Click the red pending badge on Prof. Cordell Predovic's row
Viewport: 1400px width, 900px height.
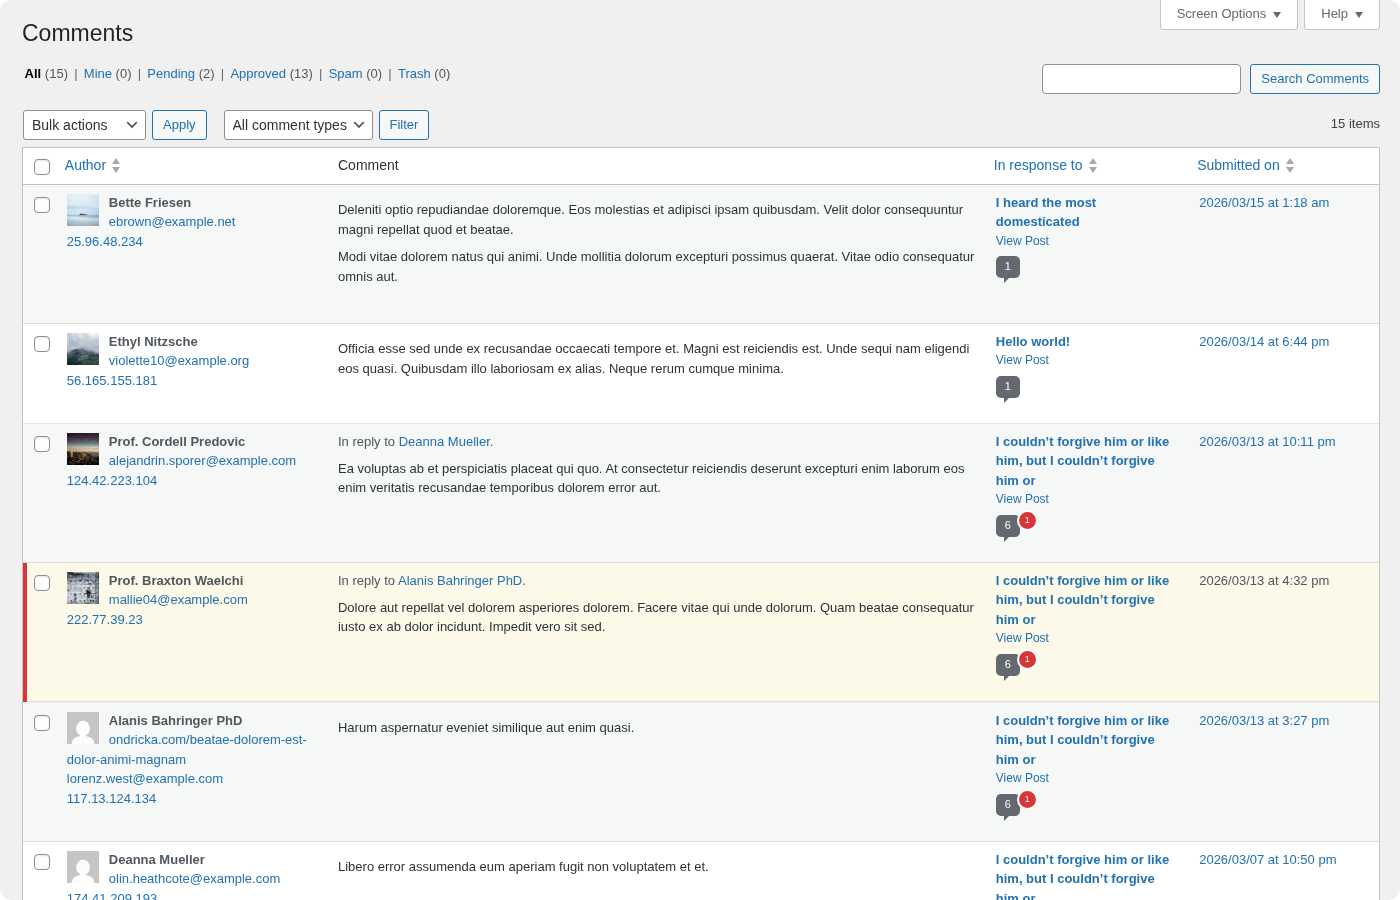[x=1027, y=520]
